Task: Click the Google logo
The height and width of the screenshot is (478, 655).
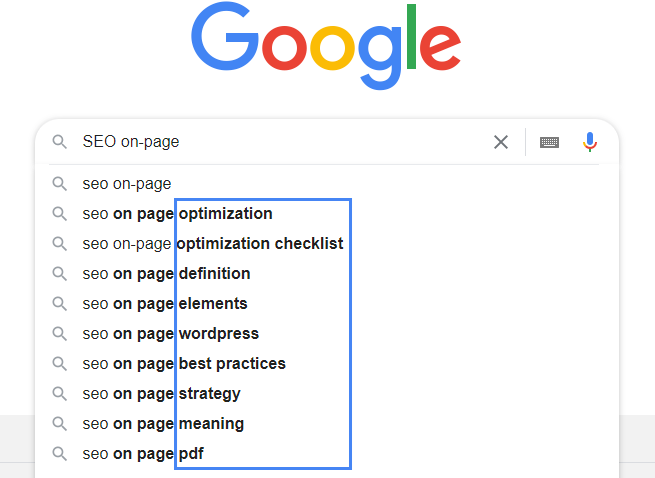Action: (x=327, y=46)
